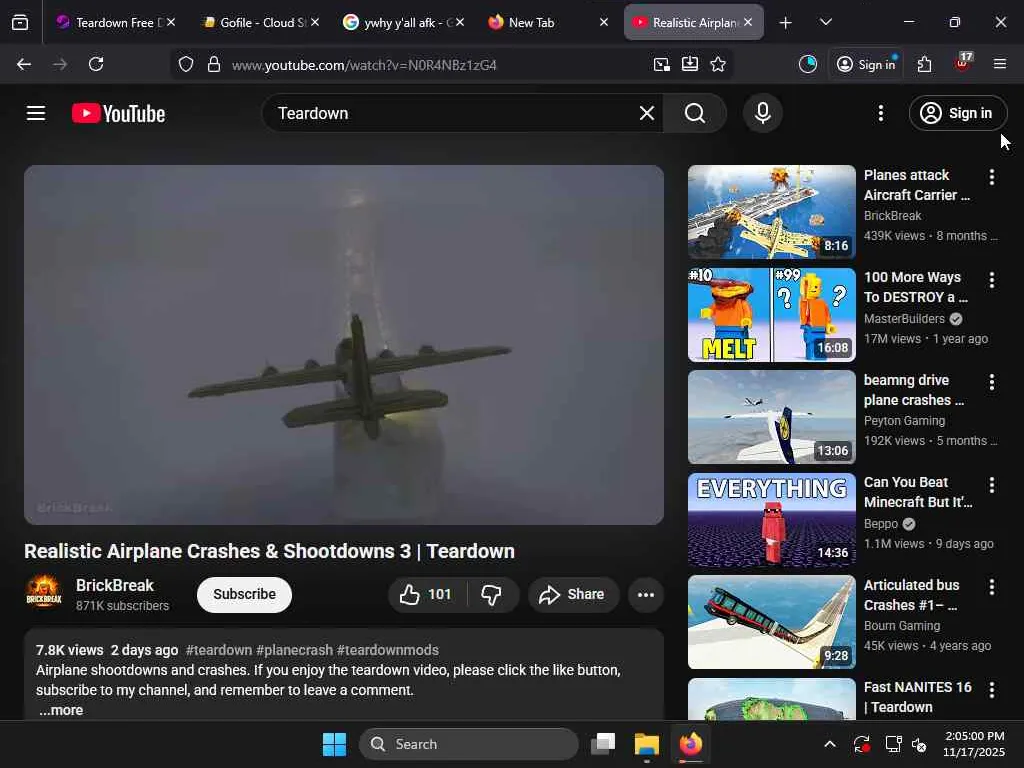Click Firefox toolbar Sign in button
This screenshot has height=768, width=1024.
[867, 64]
